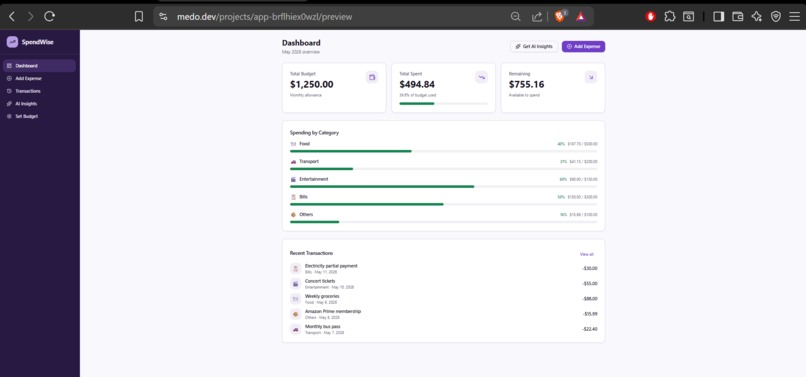
Task: Click the $494.84 total spent amount
Action: [417, 84]
